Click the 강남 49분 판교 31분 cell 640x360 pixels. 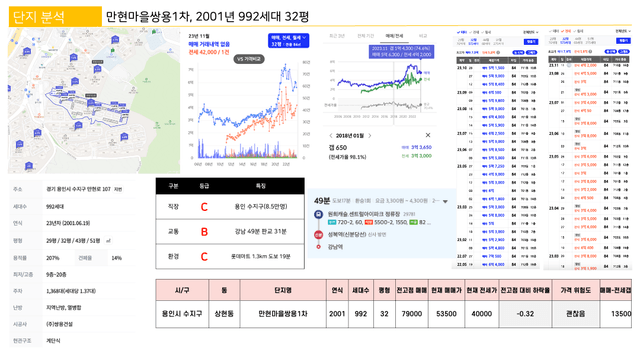pyautogui.click(x=260, y=231)
